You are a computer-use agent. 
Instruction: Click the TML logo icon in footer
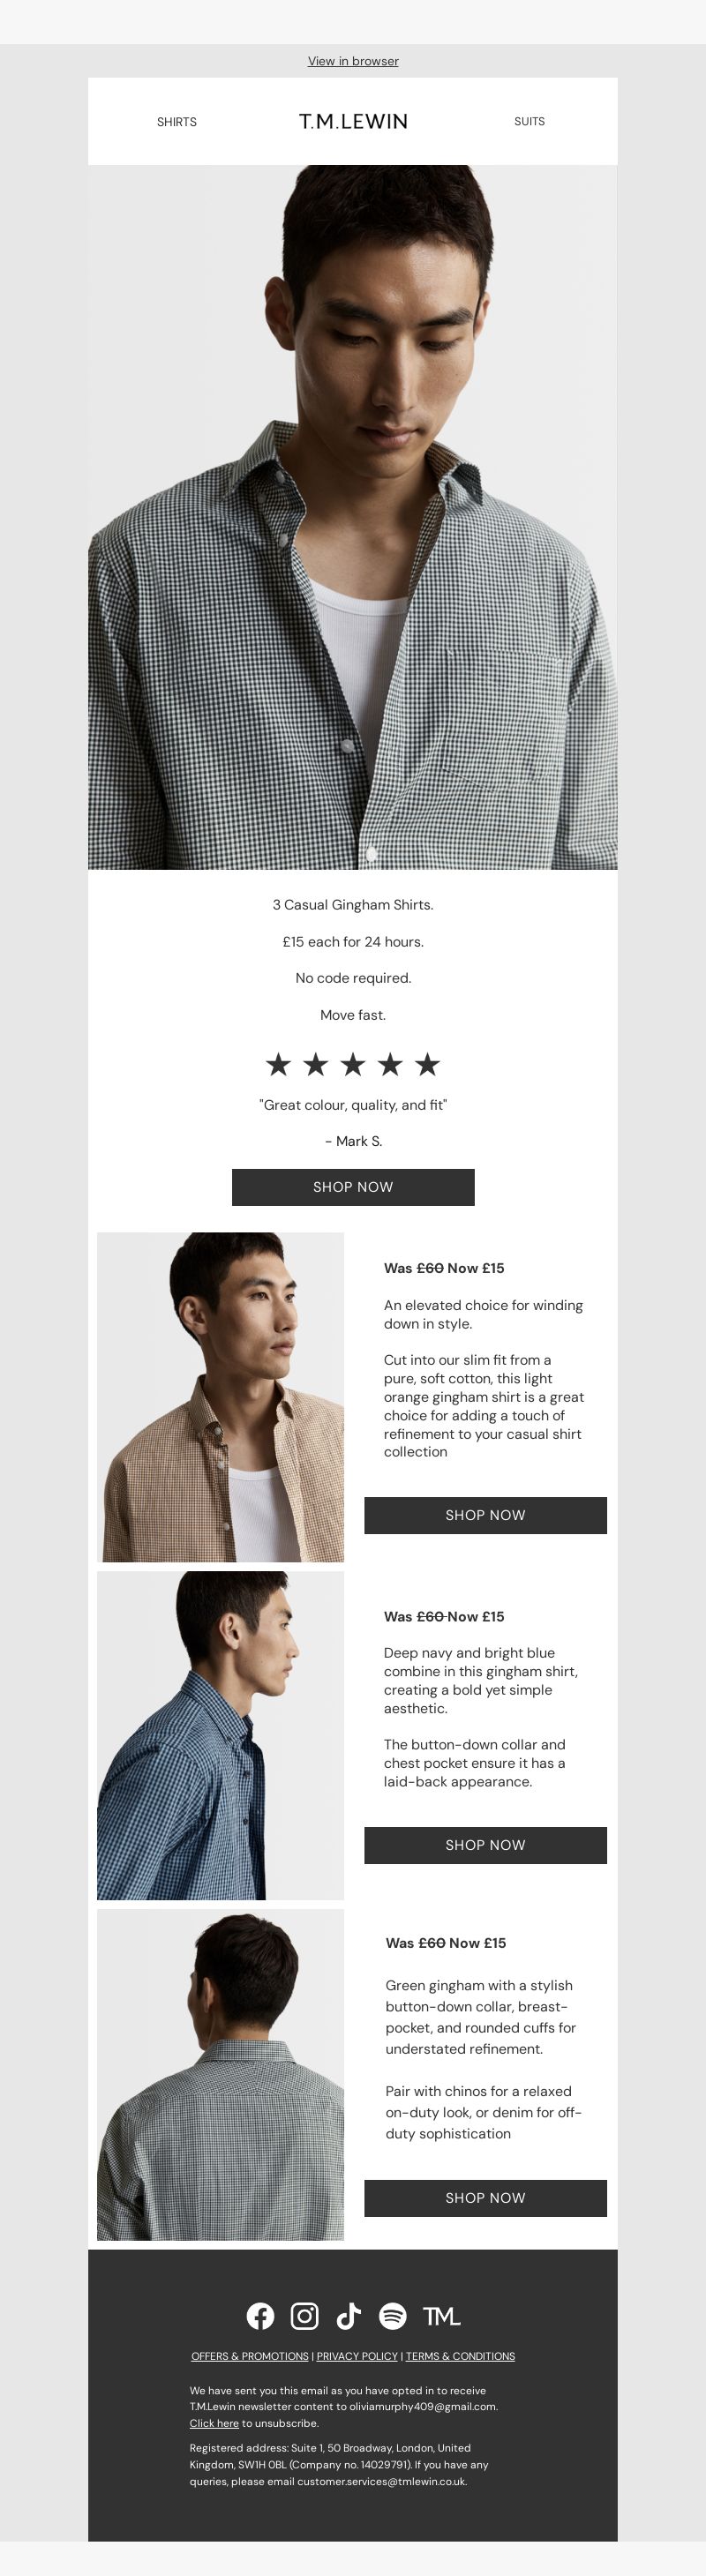coord(441,2316)
